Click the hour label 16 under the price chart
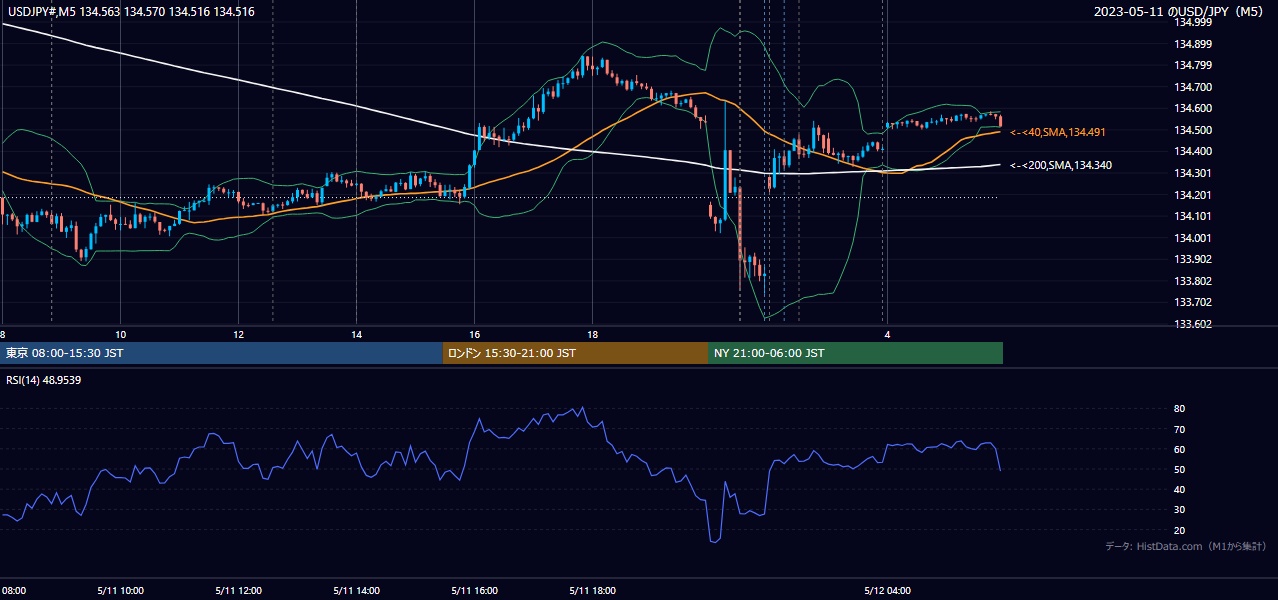1278x600 pixels. point(474,334)
